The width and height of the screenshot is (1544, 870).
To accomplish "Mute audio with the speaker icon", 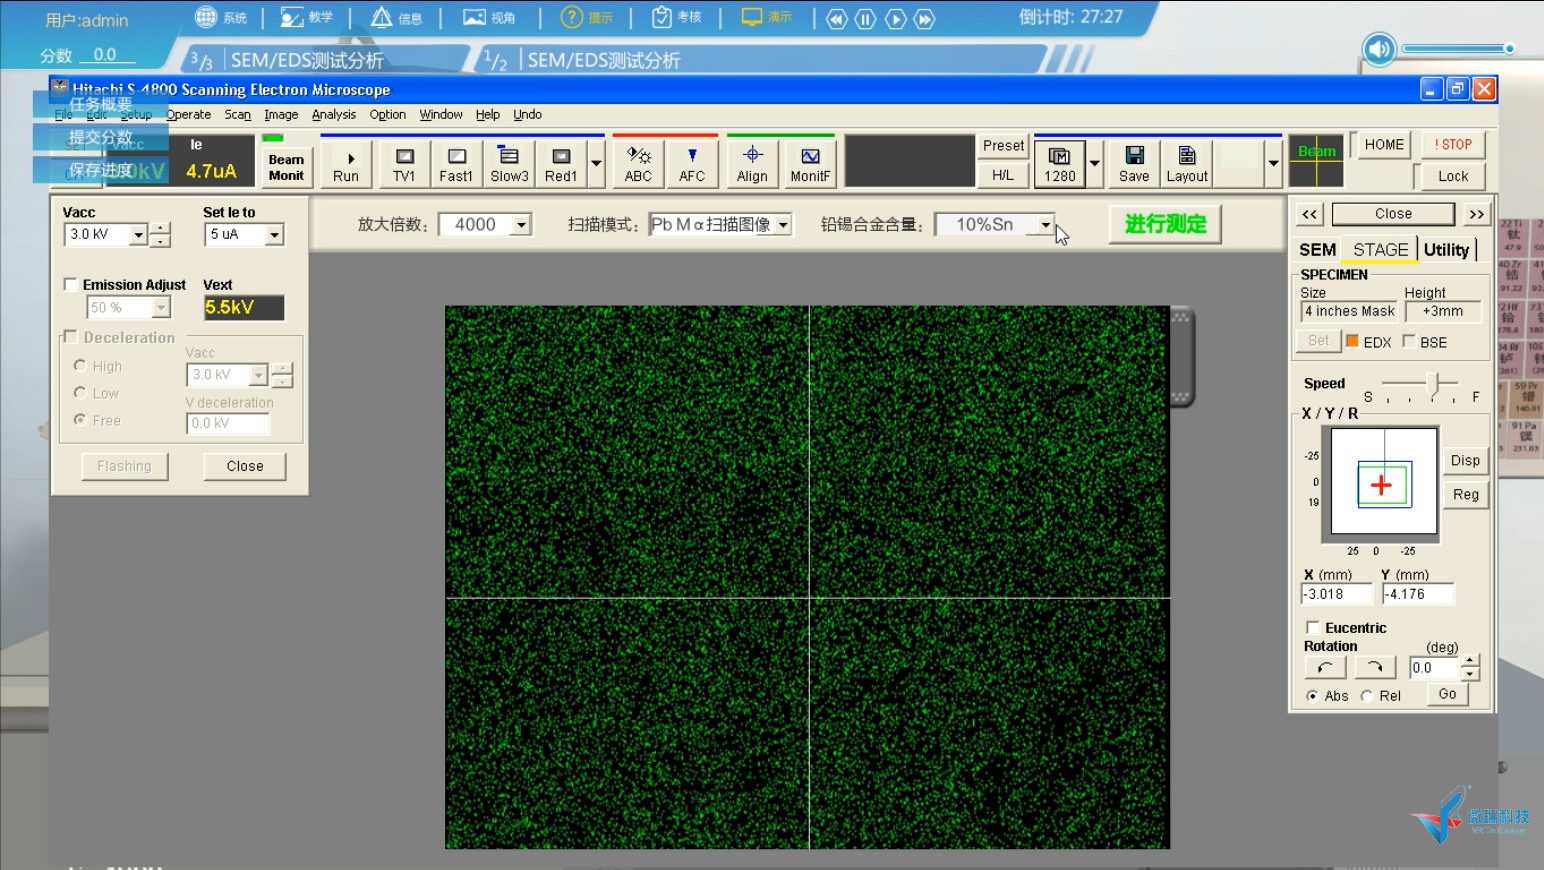I will pyautogui.click(x=1379, y=49).
